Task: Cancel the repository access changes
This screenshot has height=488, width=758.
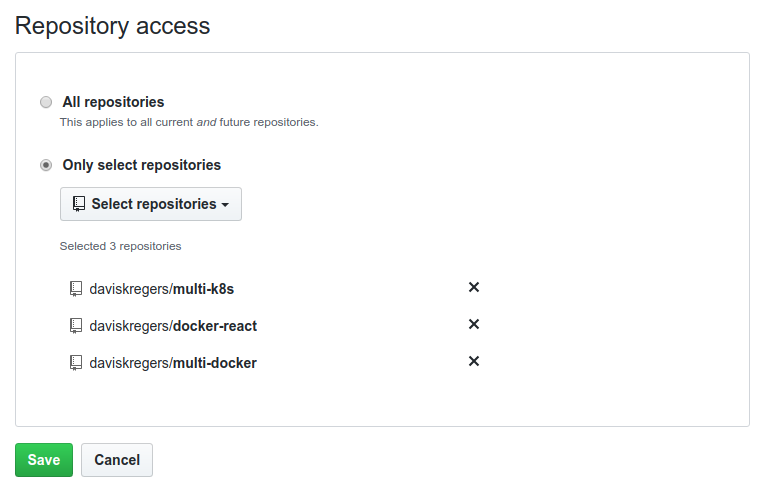Action: click(x=117, y=460)
